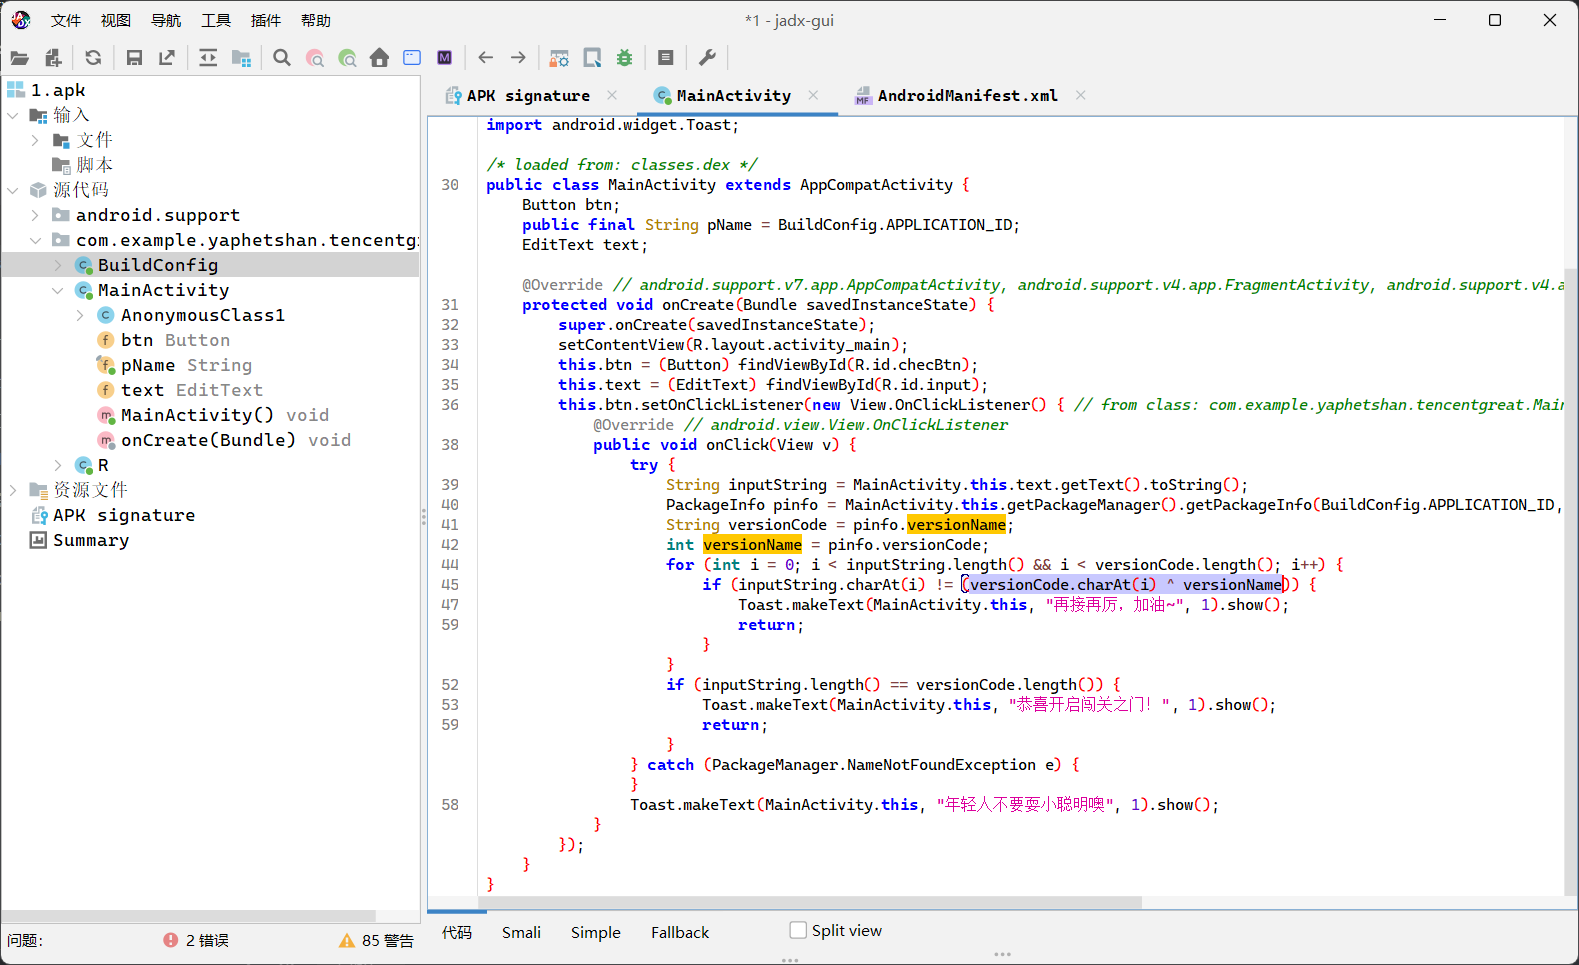Expand the 资源文件 resources node
The width and height of the screenshot is (1579, 965).
13,490
